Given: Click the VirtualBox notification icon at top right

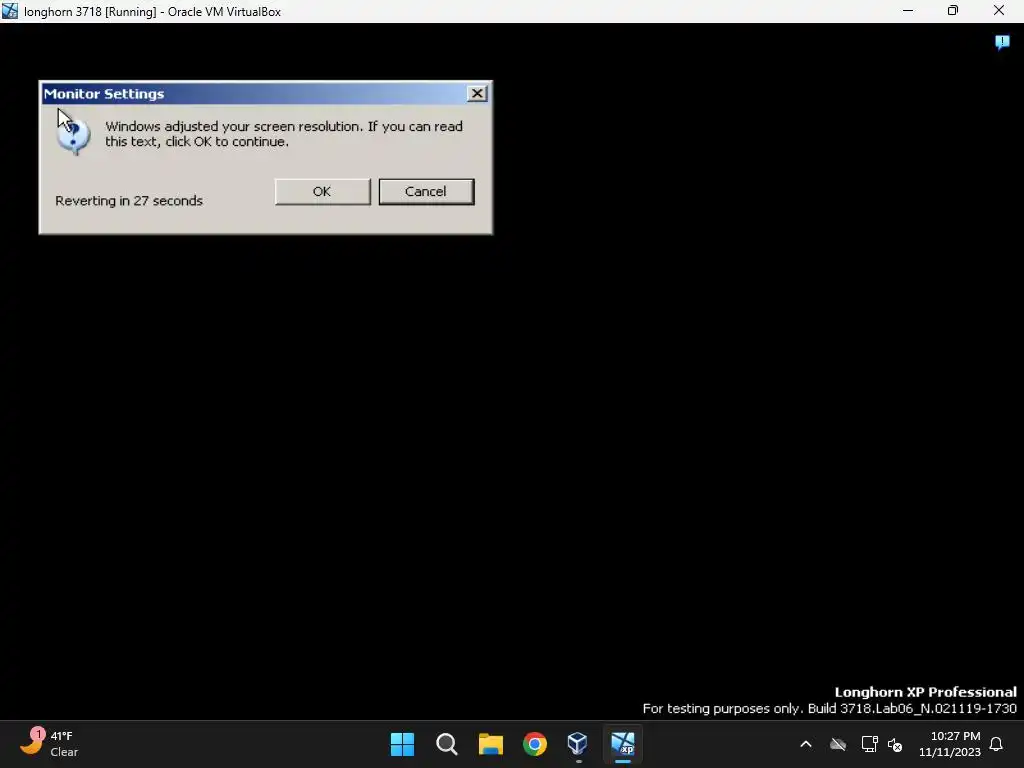Looking at the screenshot, I should 1002,43.
